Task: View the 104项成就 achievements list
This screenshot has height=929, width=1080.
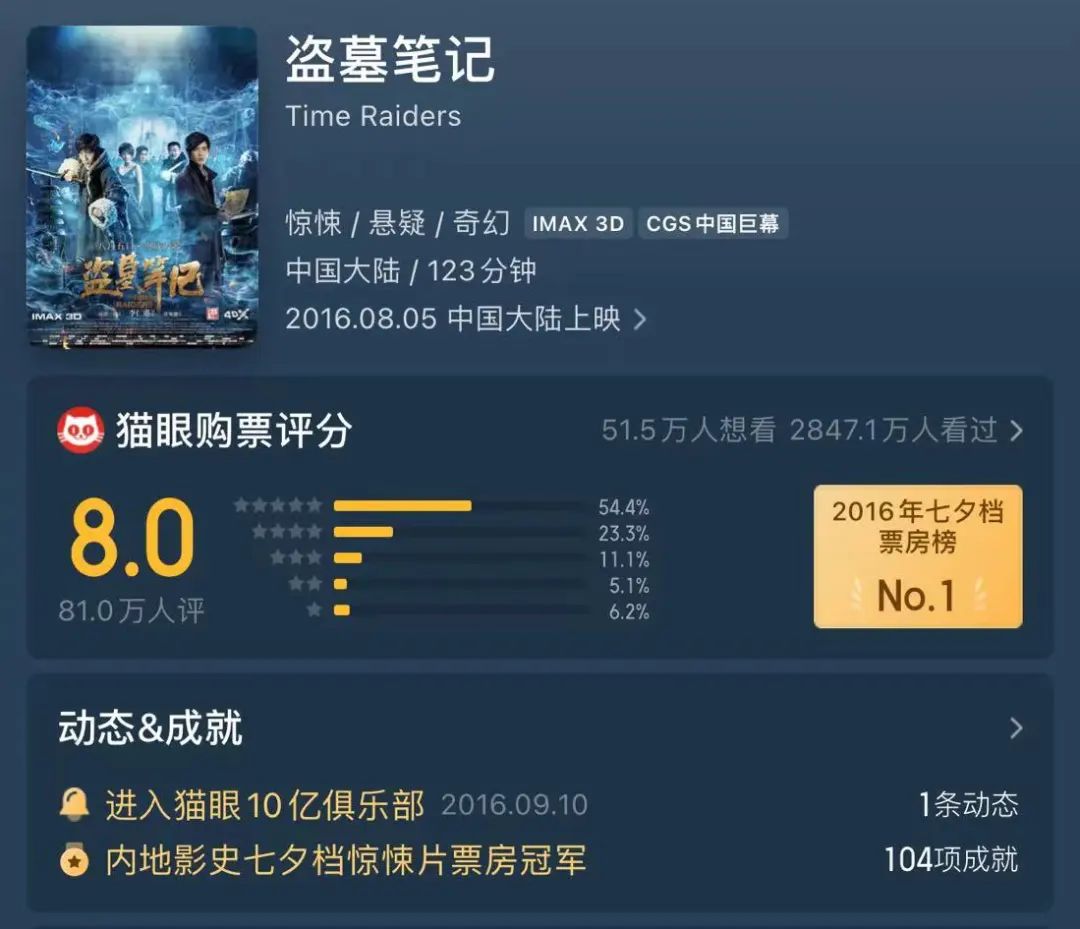Action: [x=951, y=859]
